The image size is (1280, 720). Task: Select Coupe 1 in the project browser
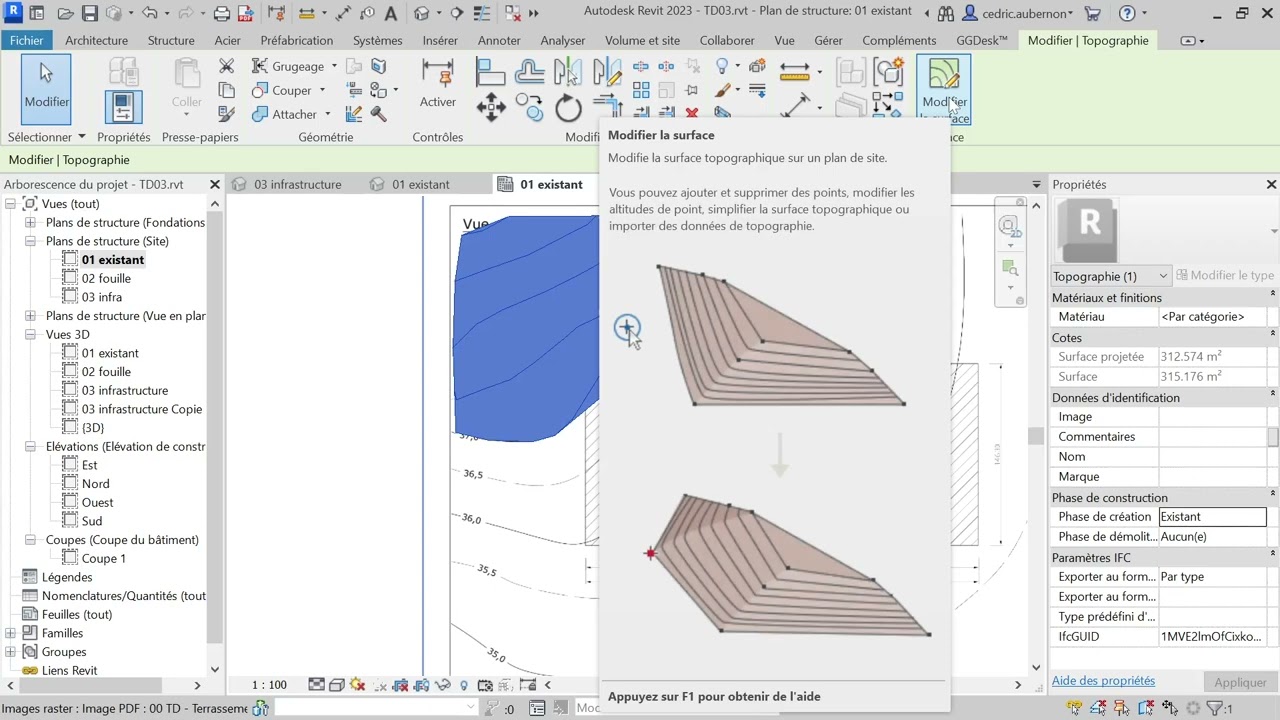pyautogui.click(x=104, y=558)
